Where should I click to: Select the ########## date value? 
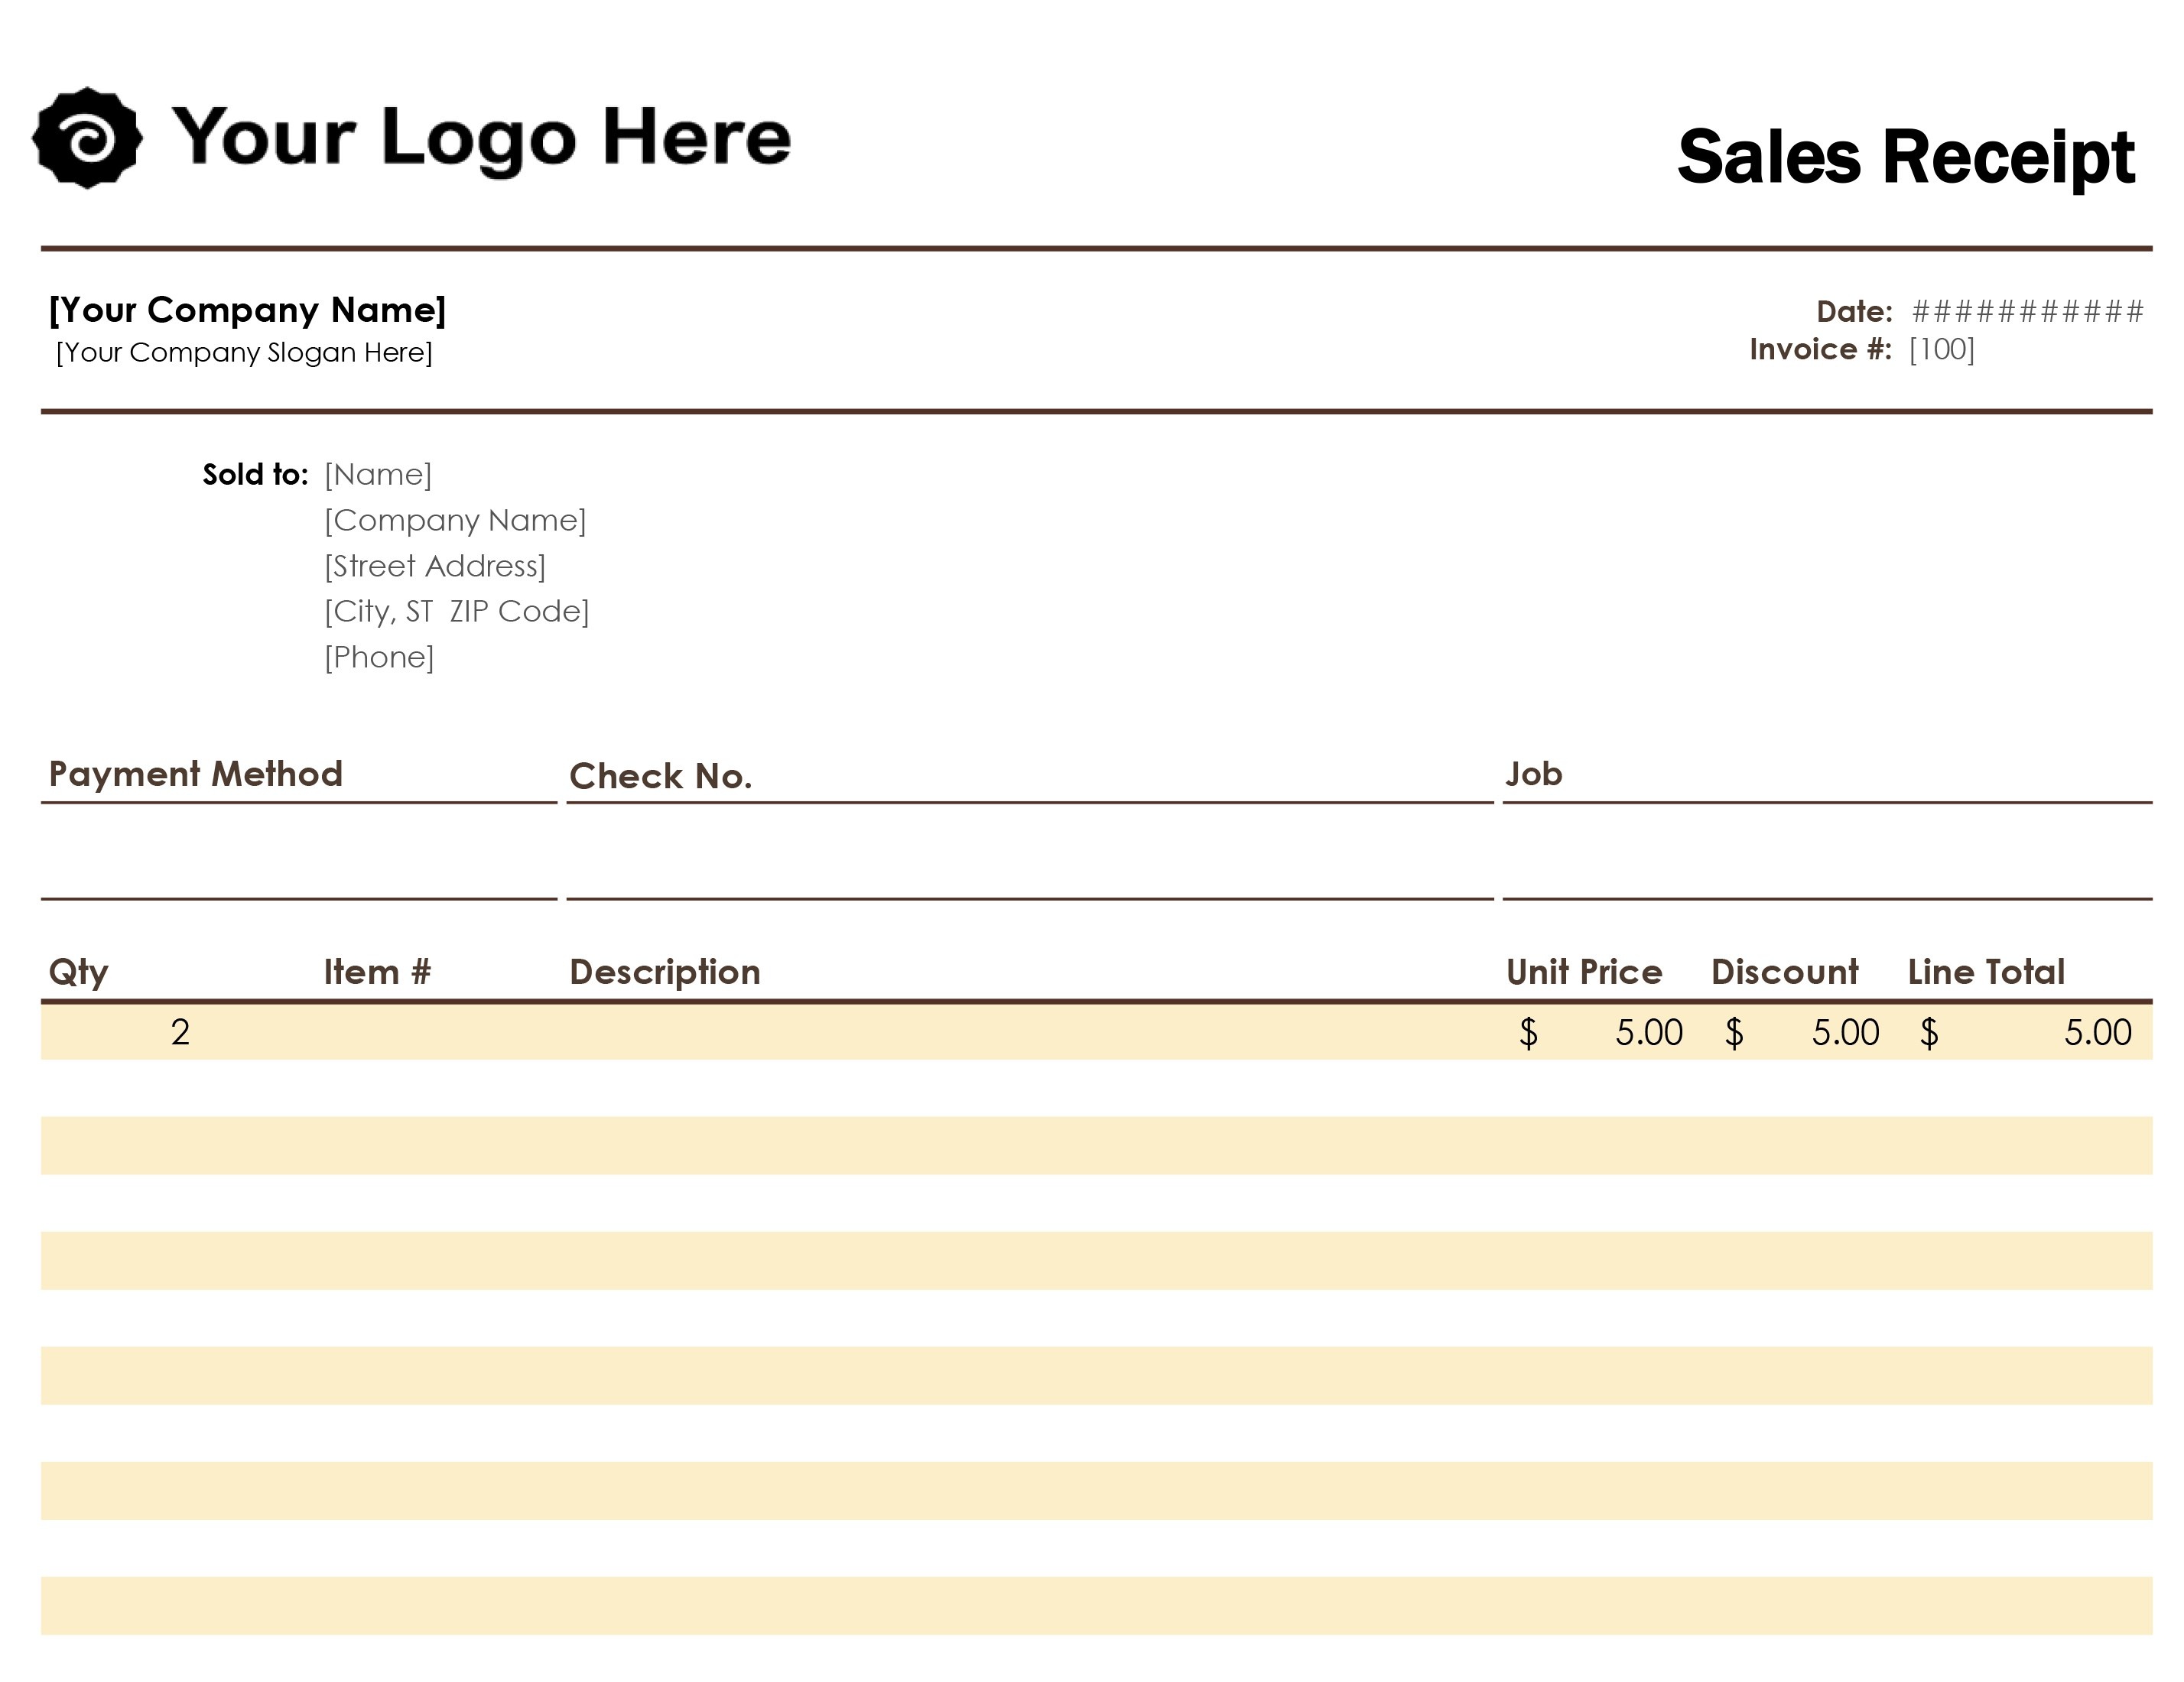(2027, 312)
